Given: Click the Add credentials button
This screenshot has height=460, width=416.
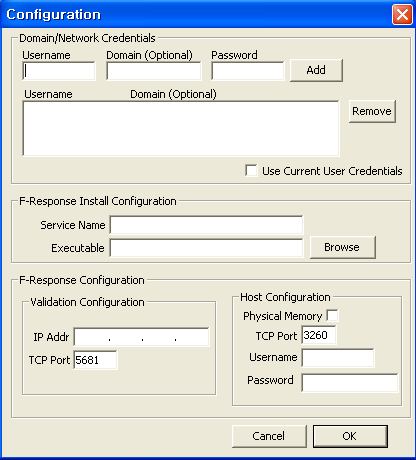Looking at the screenshot, I should (x=316, y=70).
